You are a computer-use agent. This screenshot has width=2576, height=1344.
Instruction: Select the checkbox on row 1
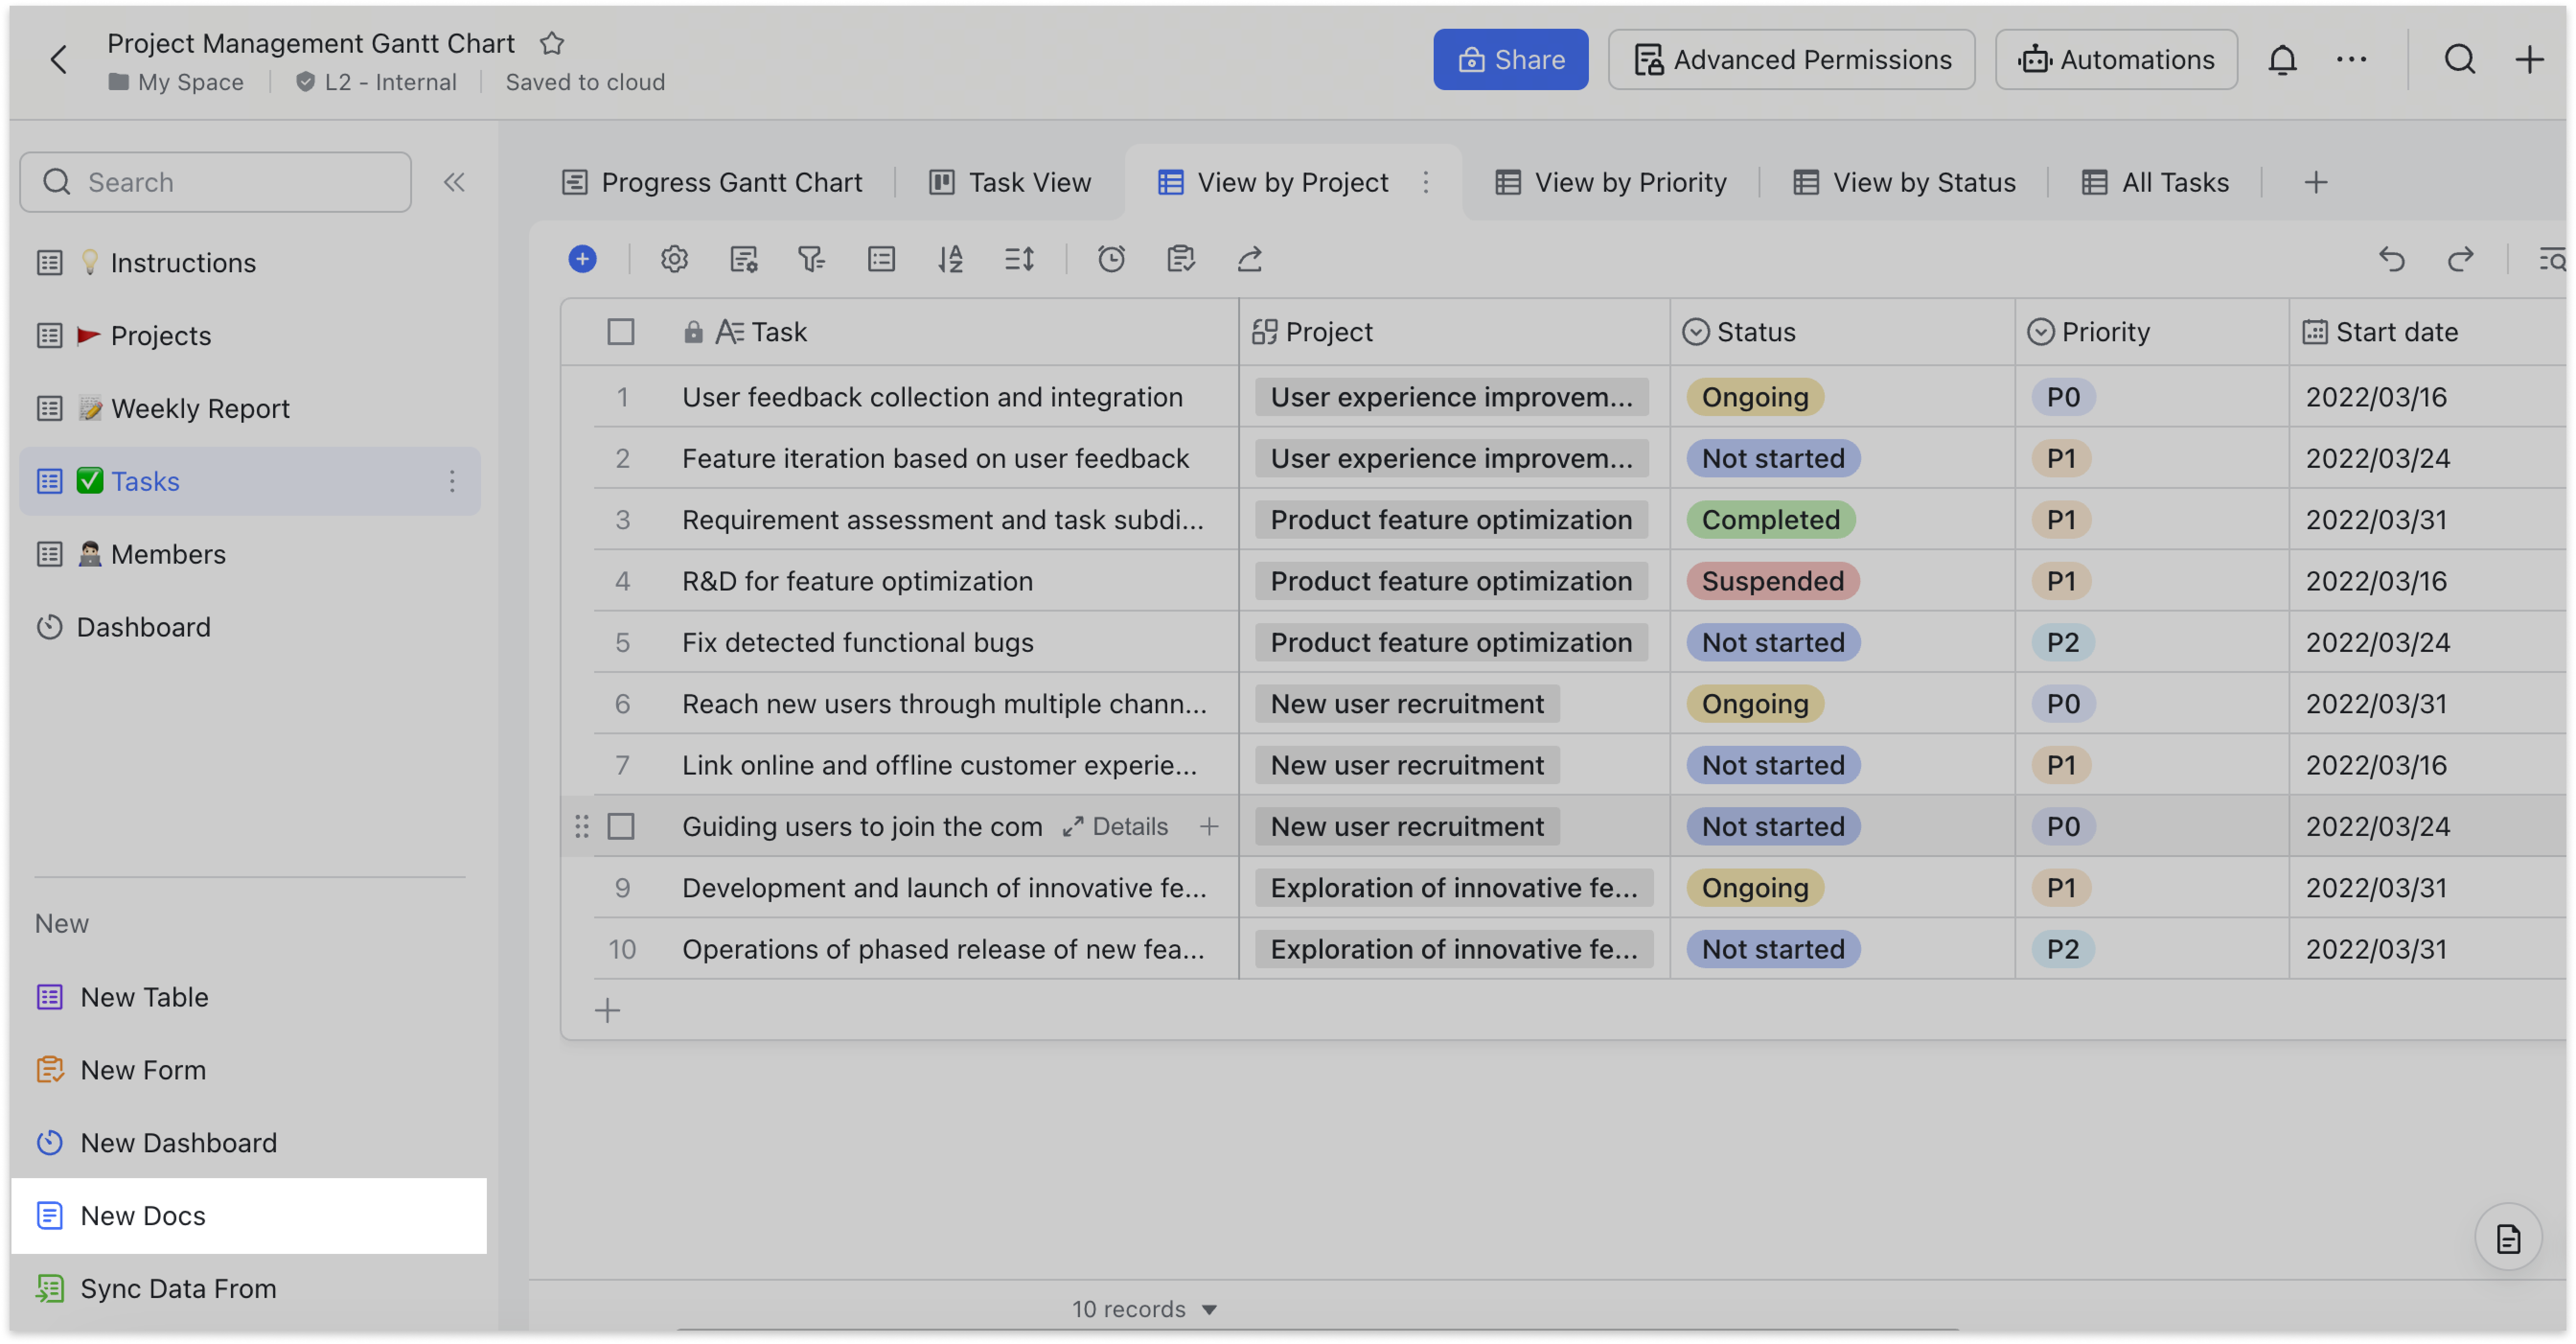pyautogui.click(x=621, y=397)
